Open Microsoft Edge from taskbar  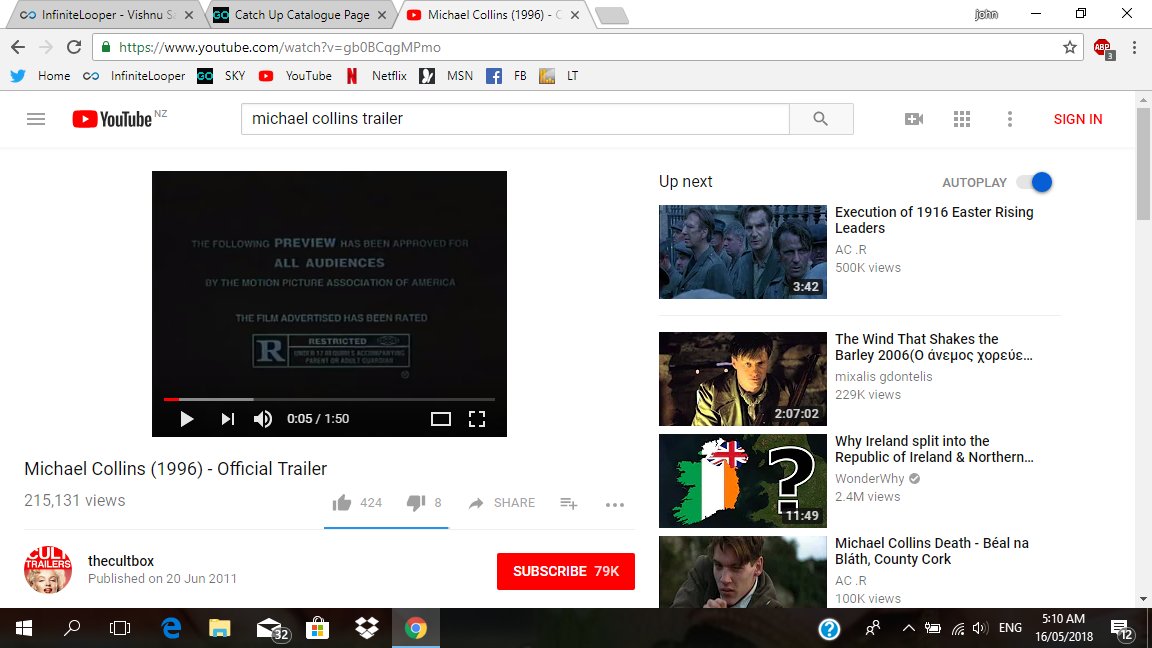coord(171,628)
